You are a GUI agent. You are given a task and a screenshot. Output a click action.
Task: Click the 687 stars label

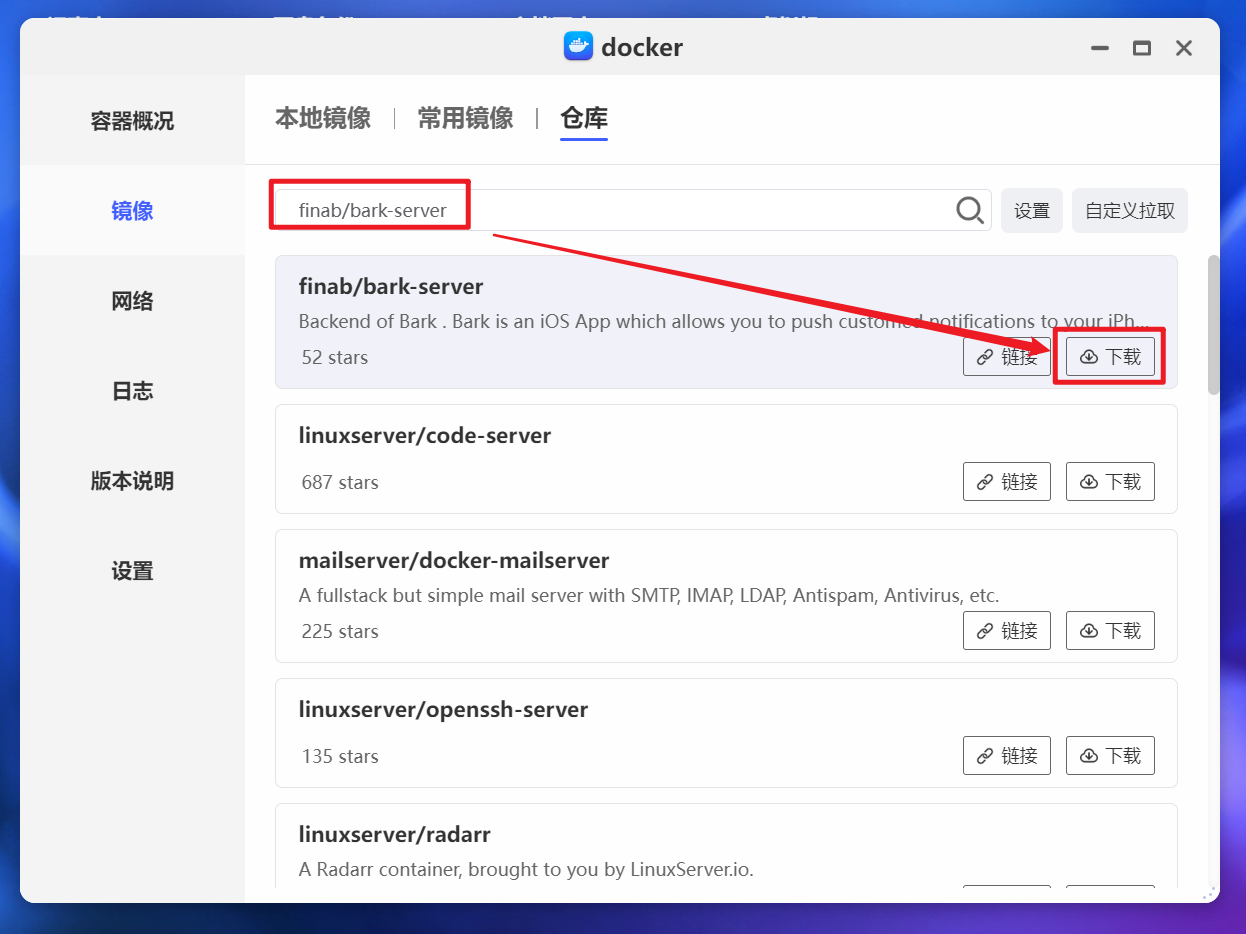pyautogui.click(x=340, y=482)
